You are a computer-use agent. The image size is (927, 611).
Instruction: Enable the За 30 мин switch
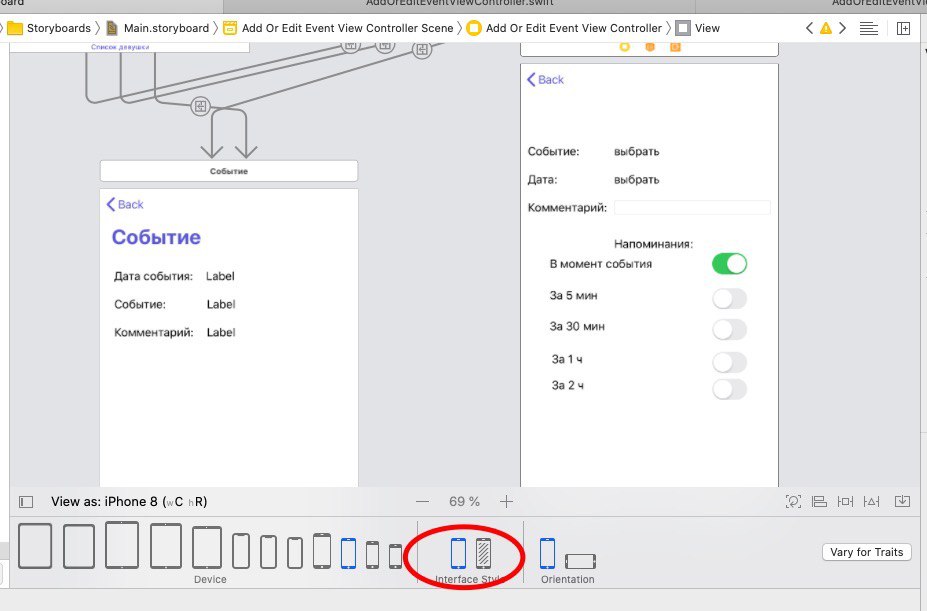[730, 329]
